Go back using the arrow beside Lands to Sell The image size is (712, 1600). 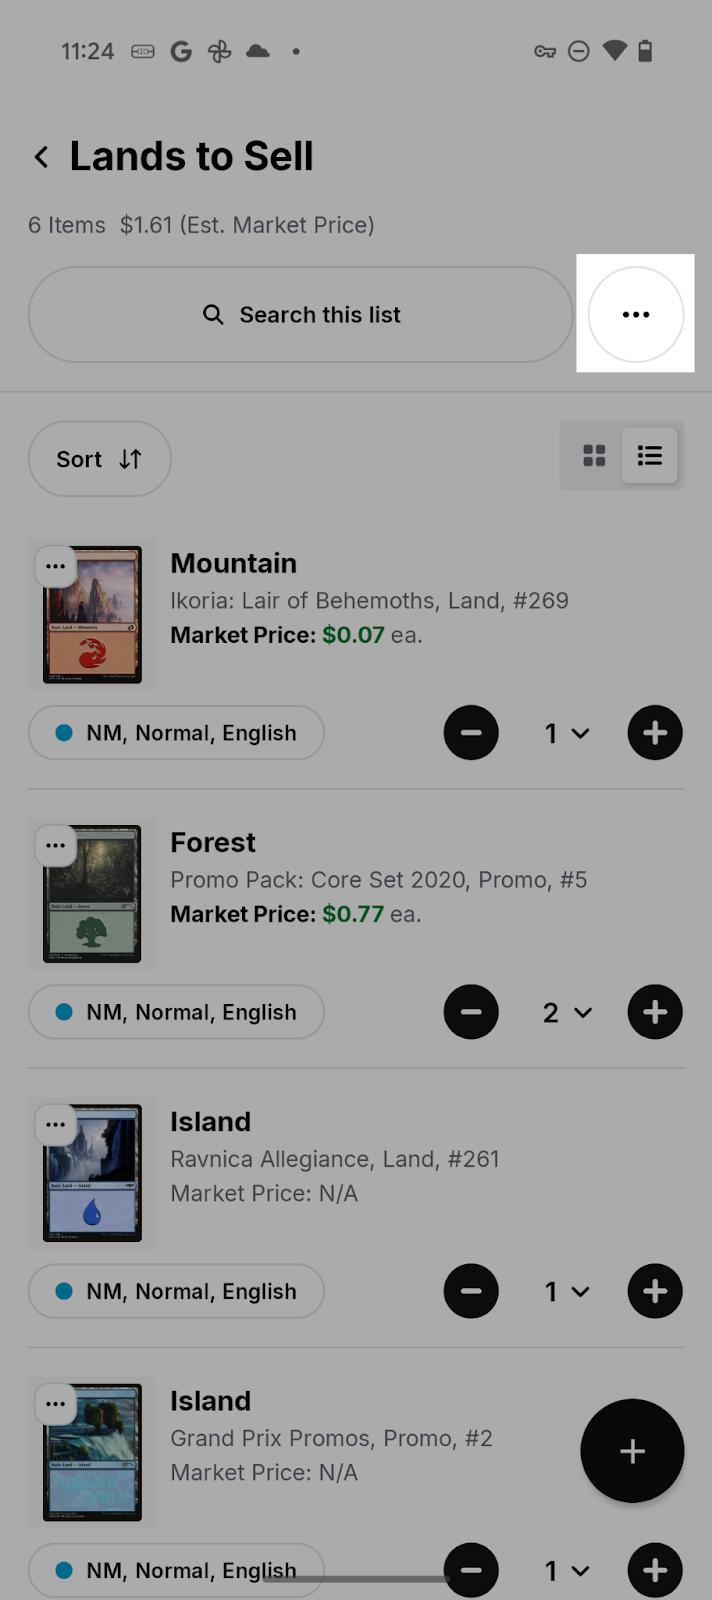point(41,157)
